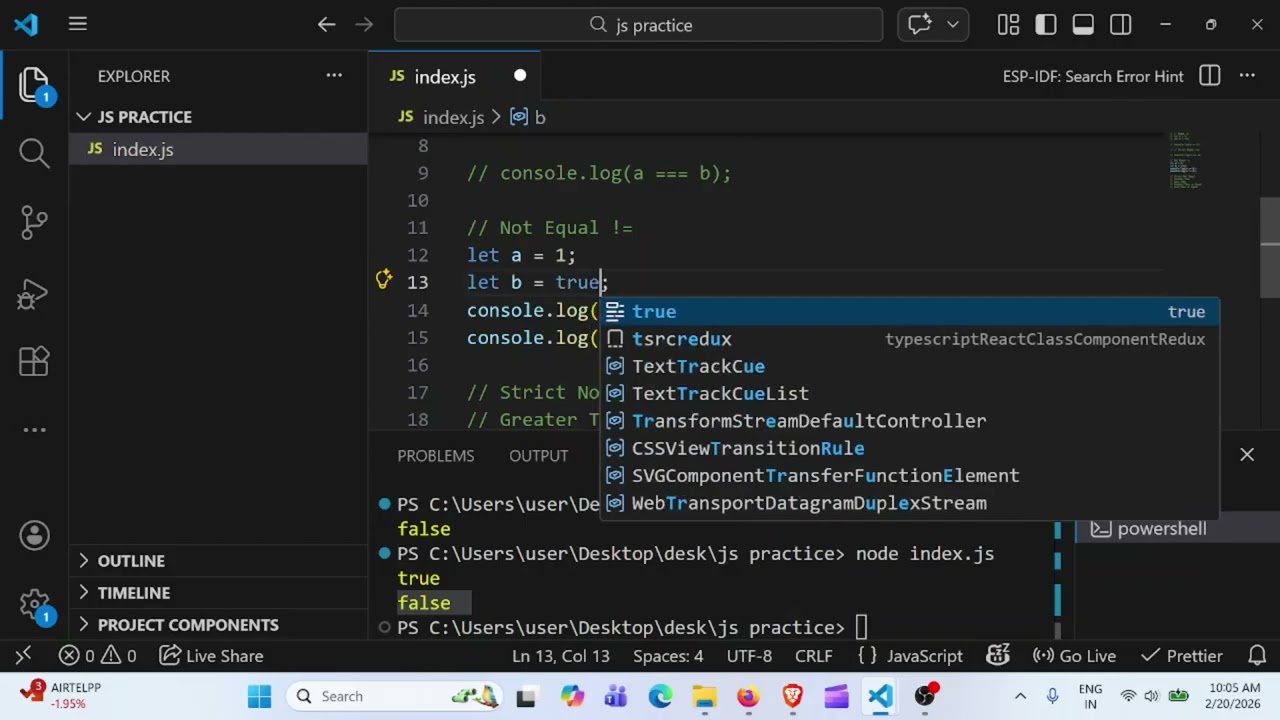Show errors and warnings count in the status bar
The width and height of the screenshot is (1280, 720).
[x=97, y=656]
